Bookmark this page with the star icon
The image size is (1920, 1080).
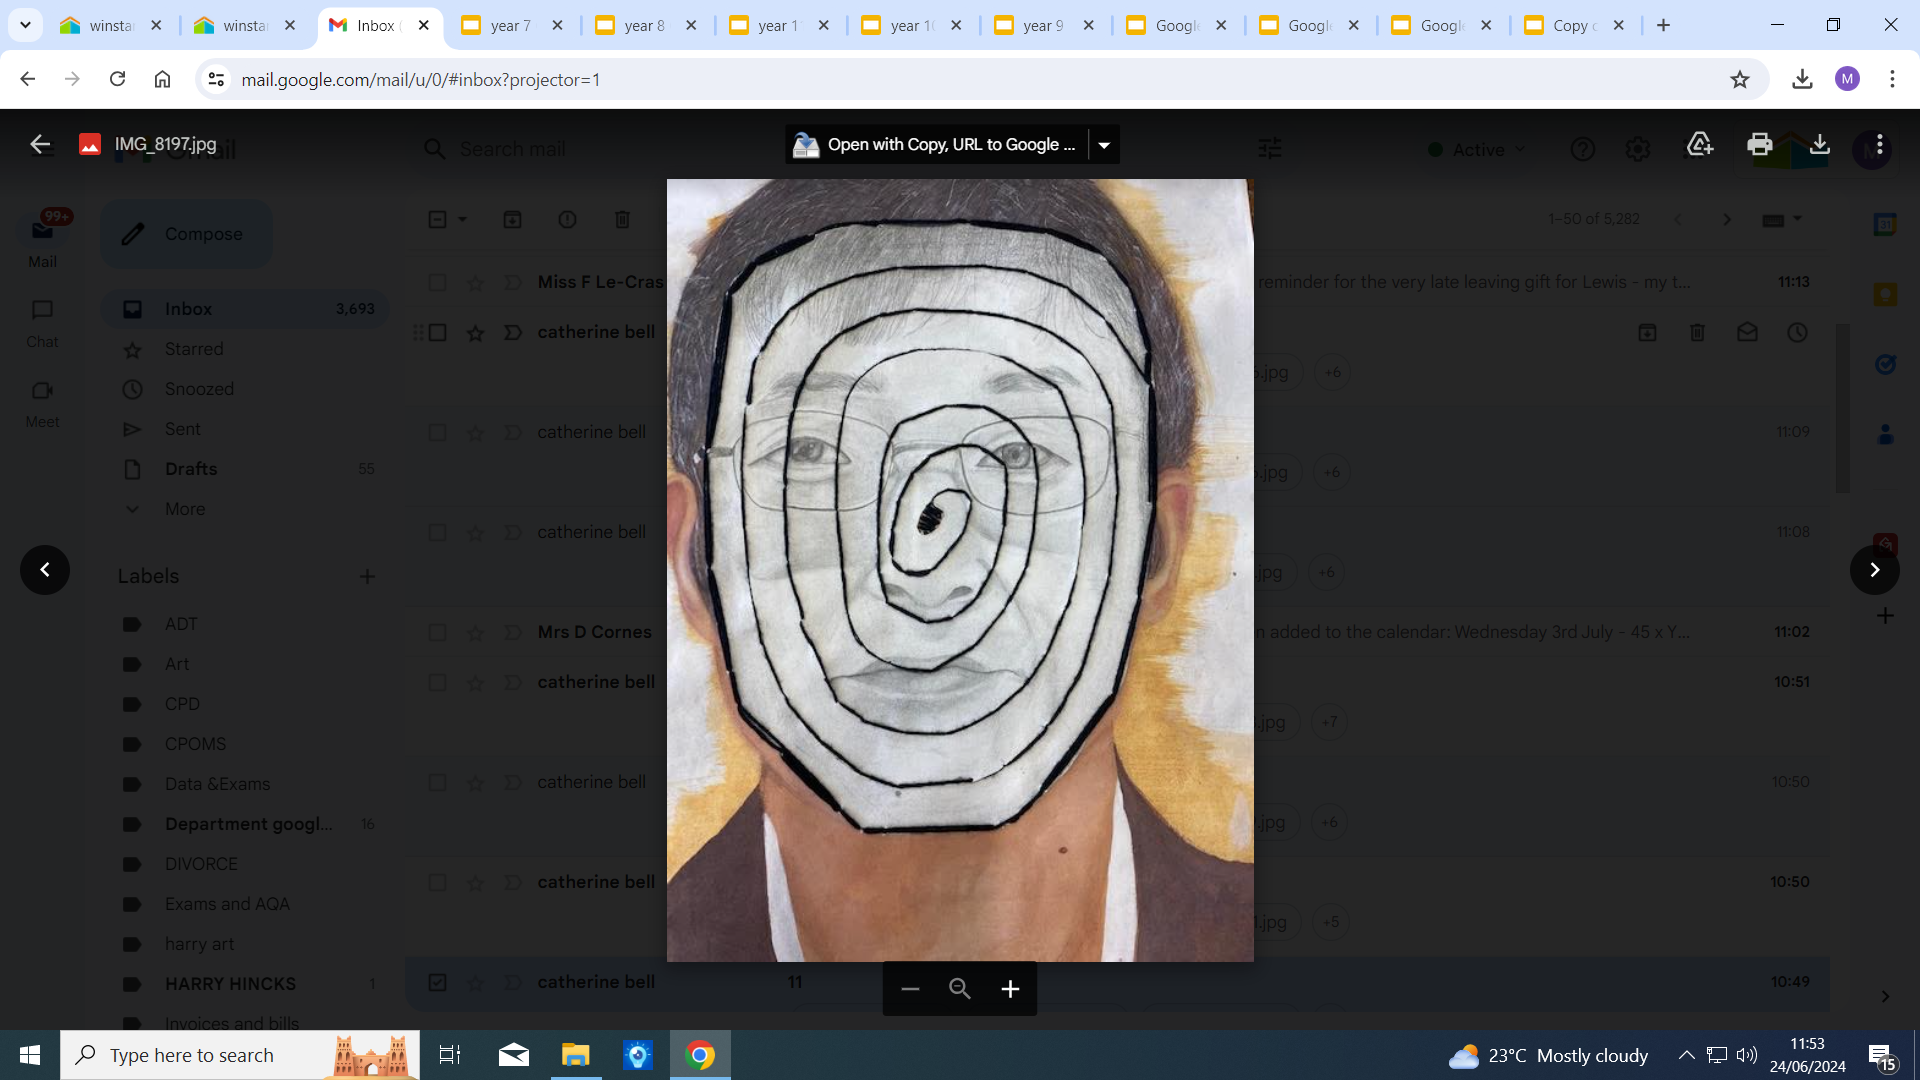click(x=1740, y=79)
